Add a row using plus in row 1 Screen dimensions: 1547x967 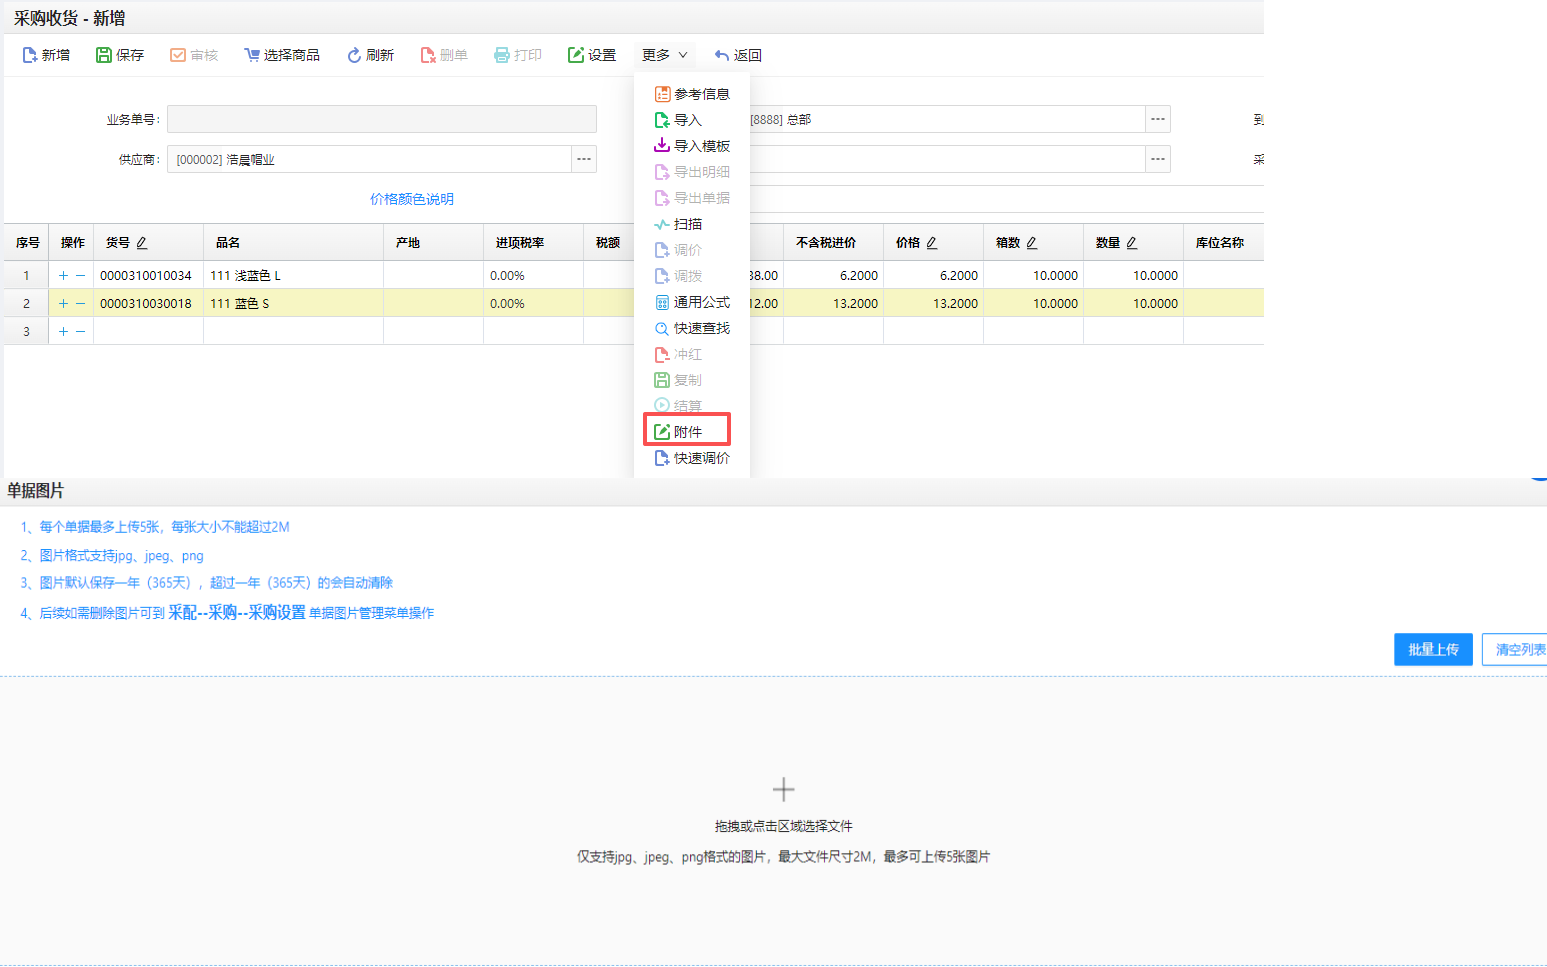64,275
